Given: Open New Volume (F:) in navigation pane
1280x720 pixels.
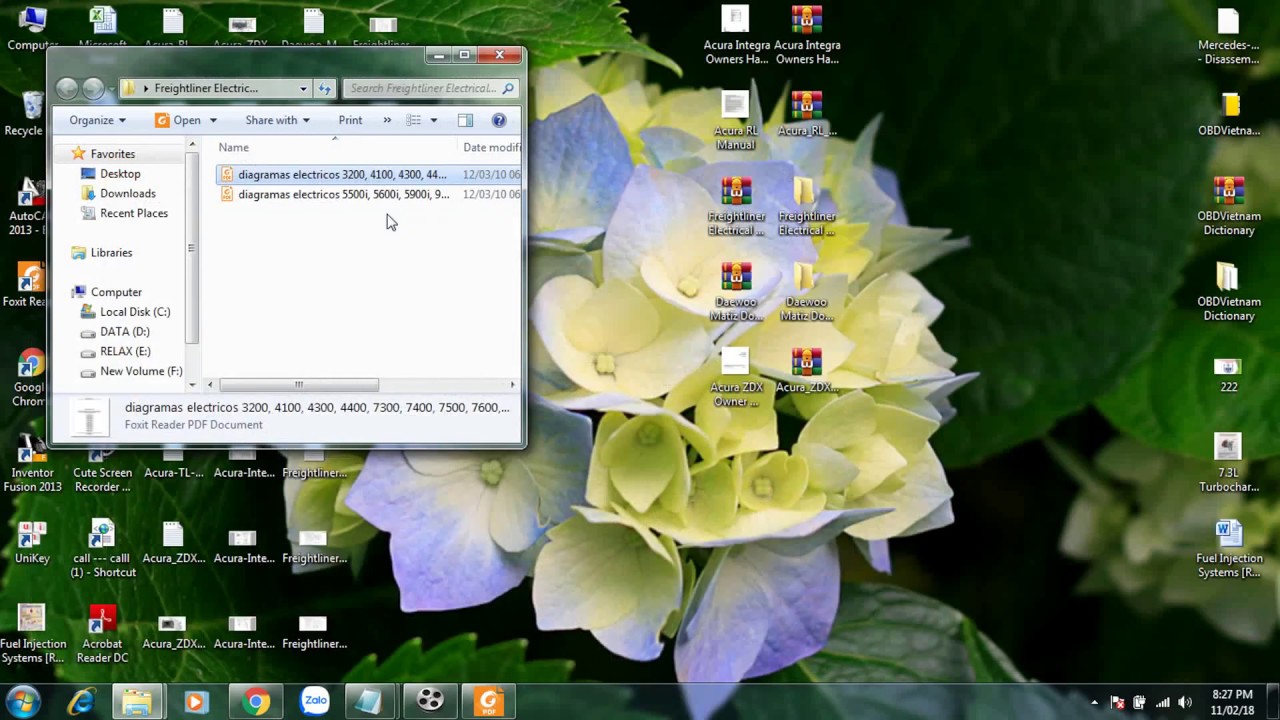Looking at the screenshot, I should tap(140, 371).
